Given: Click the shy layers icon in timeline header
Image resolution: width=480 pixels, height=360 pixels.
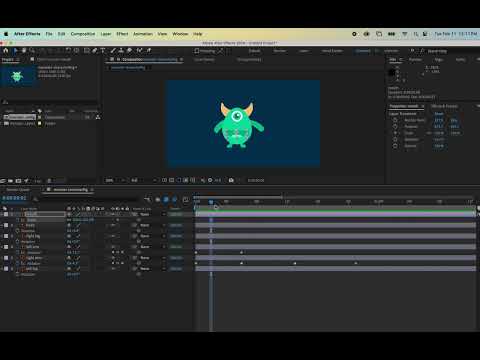Looking at the screenshot, I should [x=158, y=199].
